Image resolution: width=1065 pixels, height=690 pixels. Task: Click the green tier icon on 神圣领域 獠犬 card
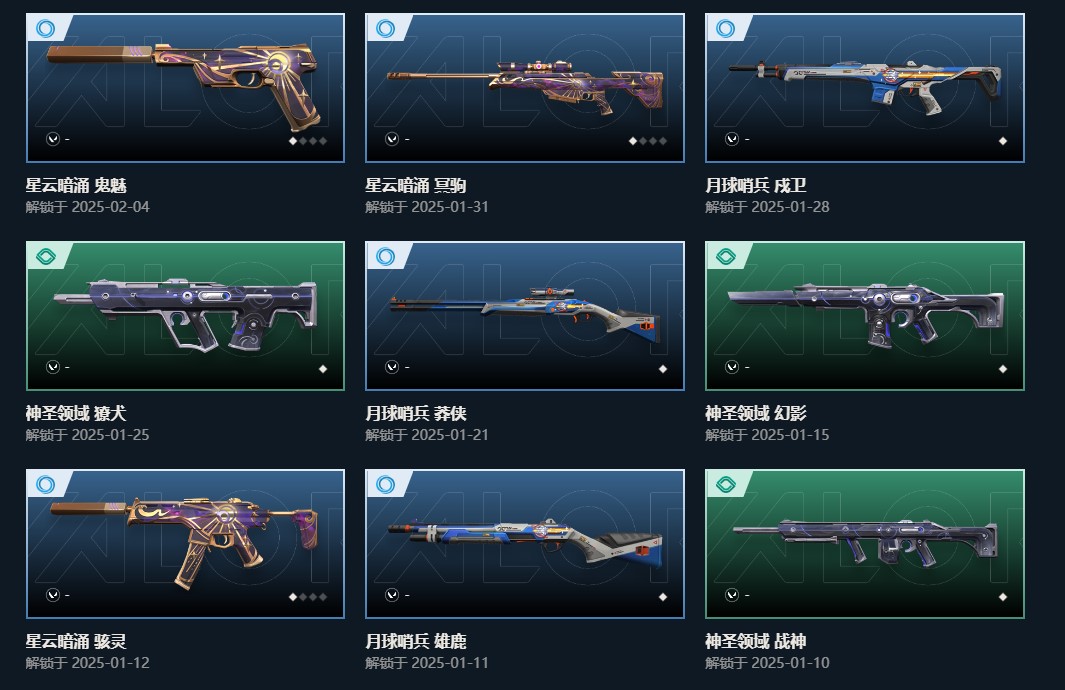point(46,257)
